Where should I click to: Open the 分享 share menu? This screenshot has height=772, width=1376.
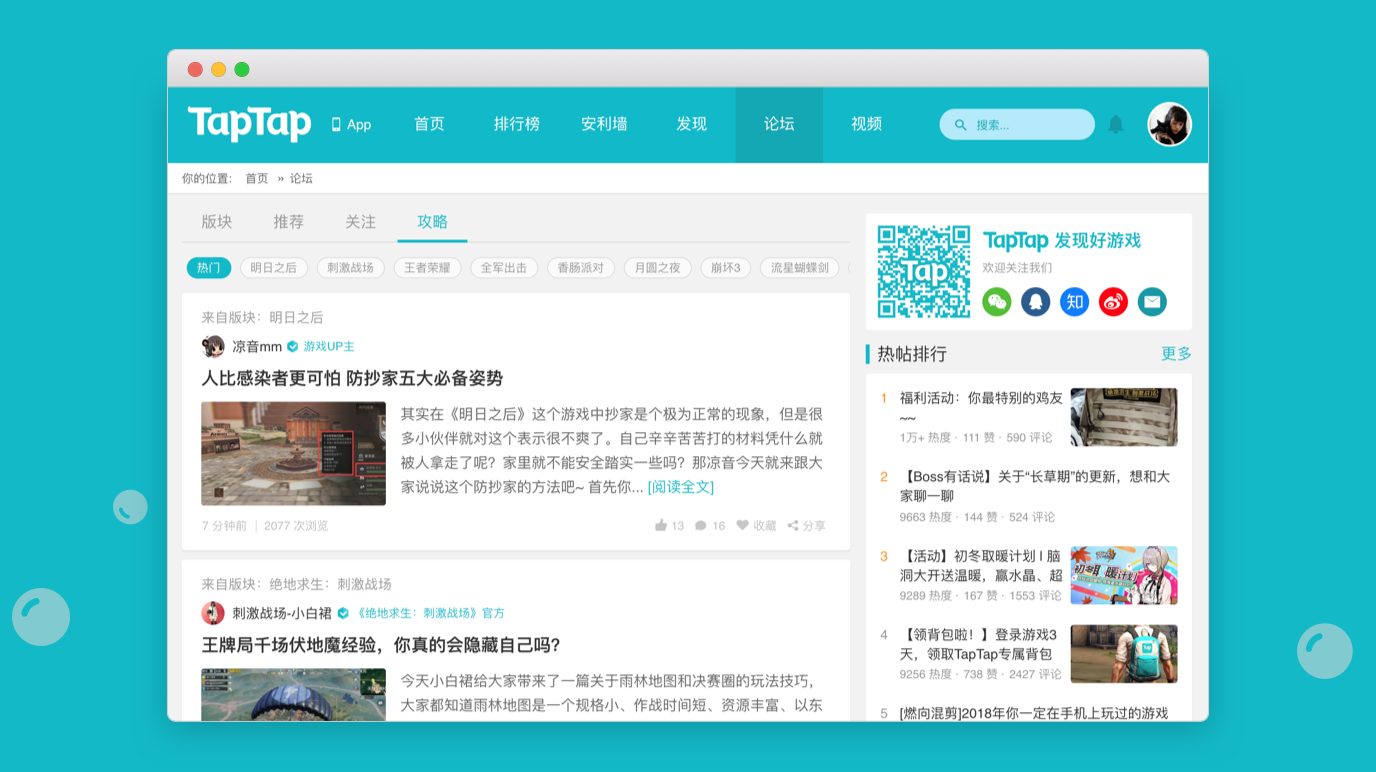tap(806, 526)
